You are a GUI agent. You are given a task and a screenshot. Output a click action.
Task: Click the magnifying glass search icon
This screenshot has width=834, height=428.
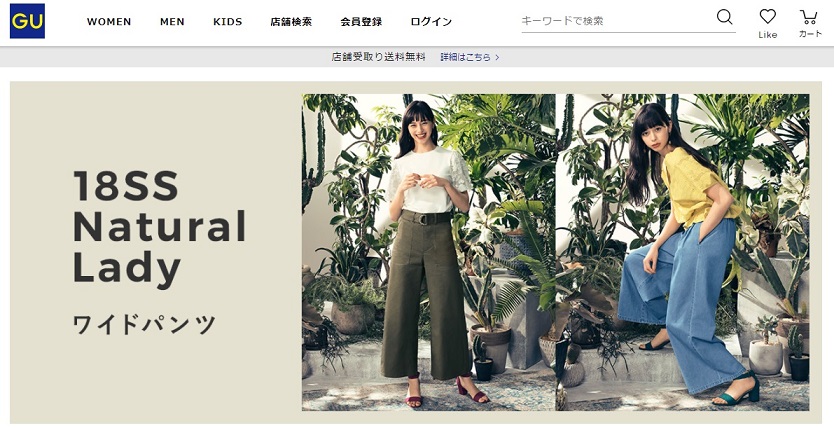pos(724,17)
